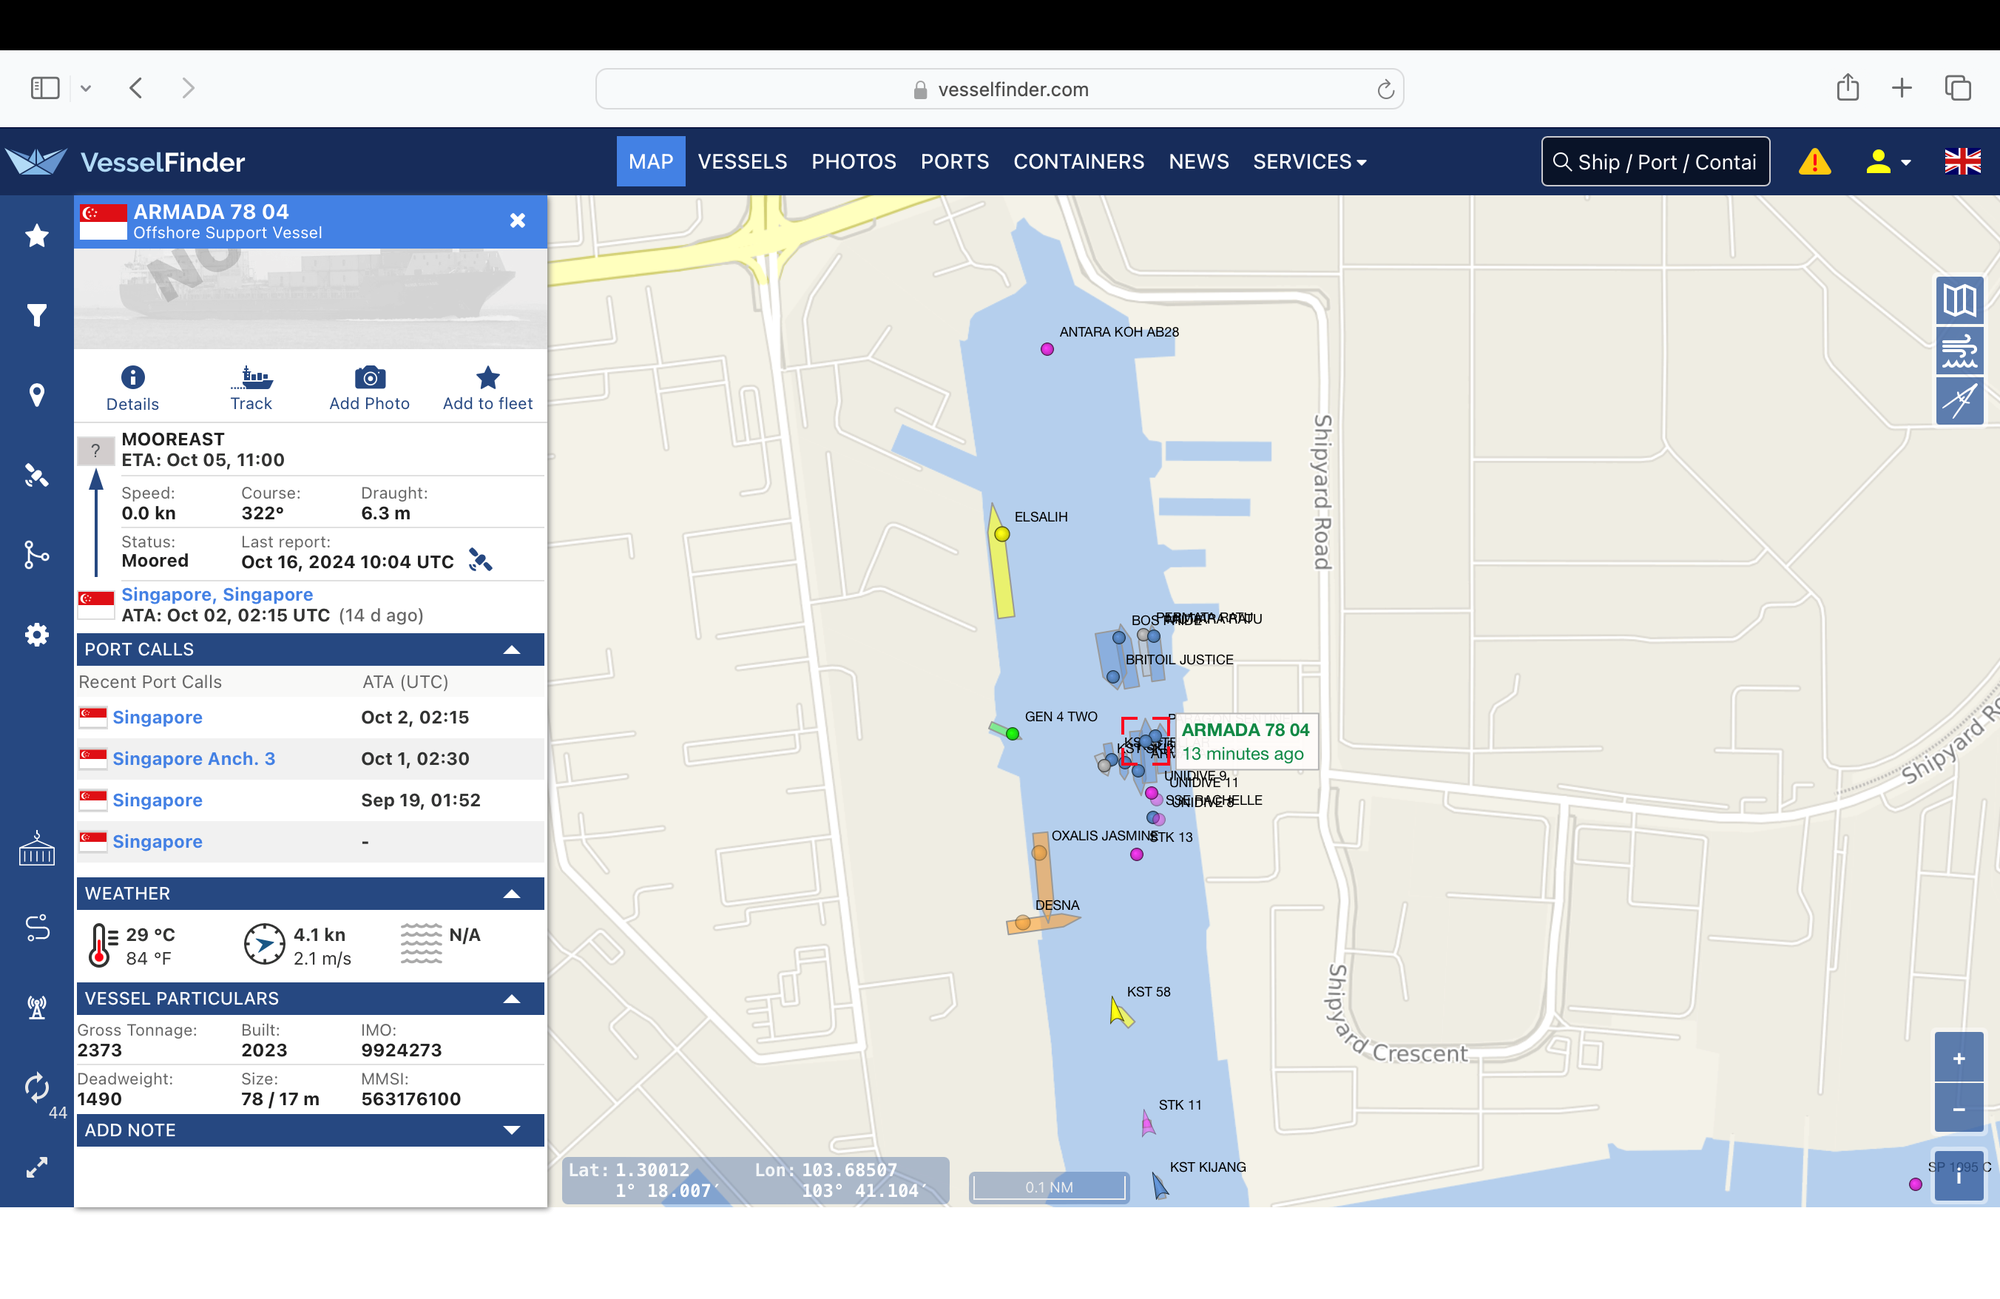
Task: Toggle expand map fullscreen arrows
Action: click(x=37, y=1167)
